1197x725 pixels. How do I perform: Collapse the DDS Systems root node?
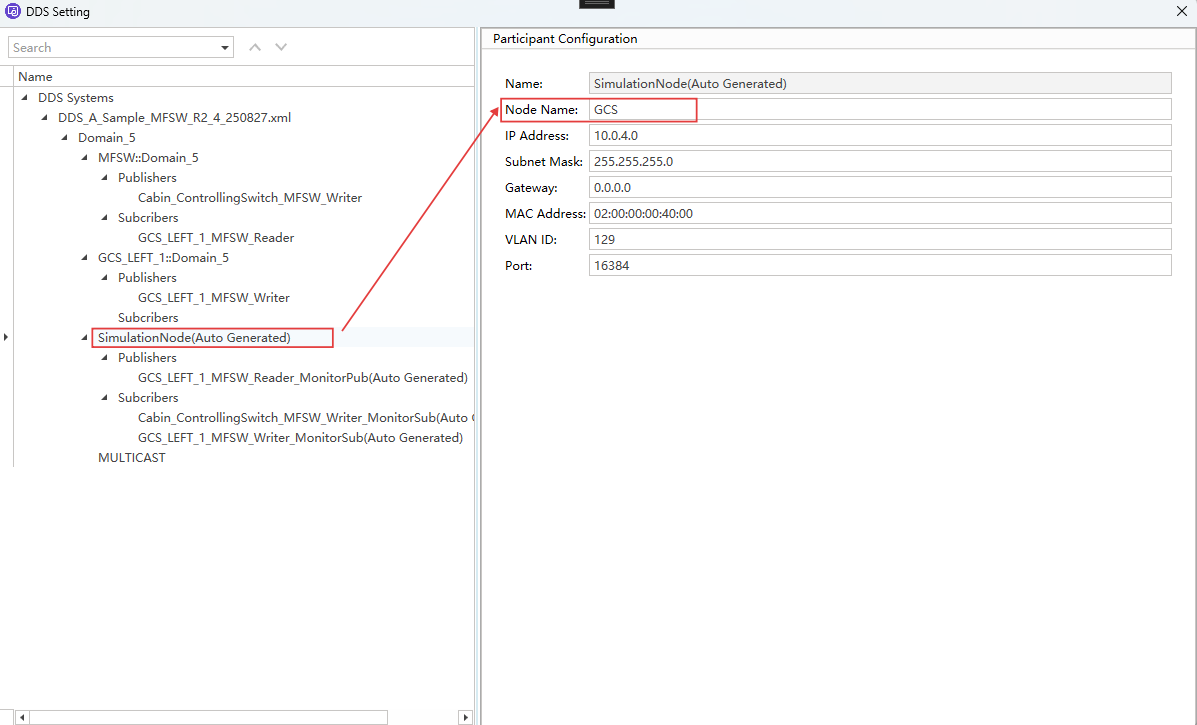click(24, 98)
